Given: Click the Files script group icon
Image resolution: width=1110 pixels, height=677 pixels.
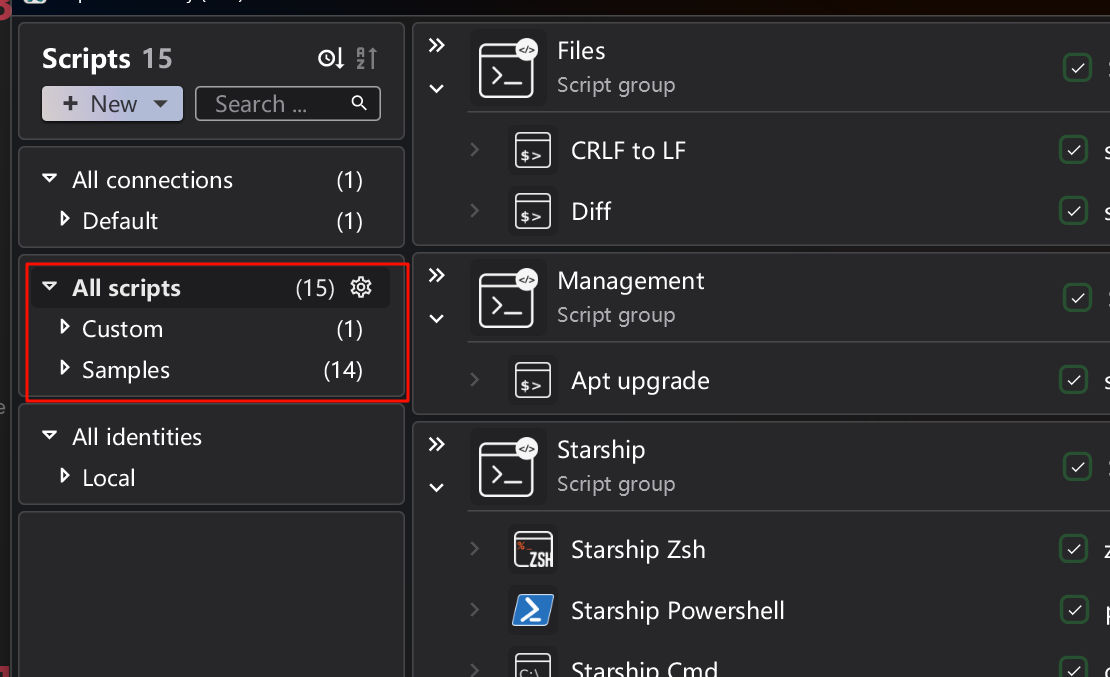Looking at the screenshot, I should pyautogui.click(x=507, y=68).
